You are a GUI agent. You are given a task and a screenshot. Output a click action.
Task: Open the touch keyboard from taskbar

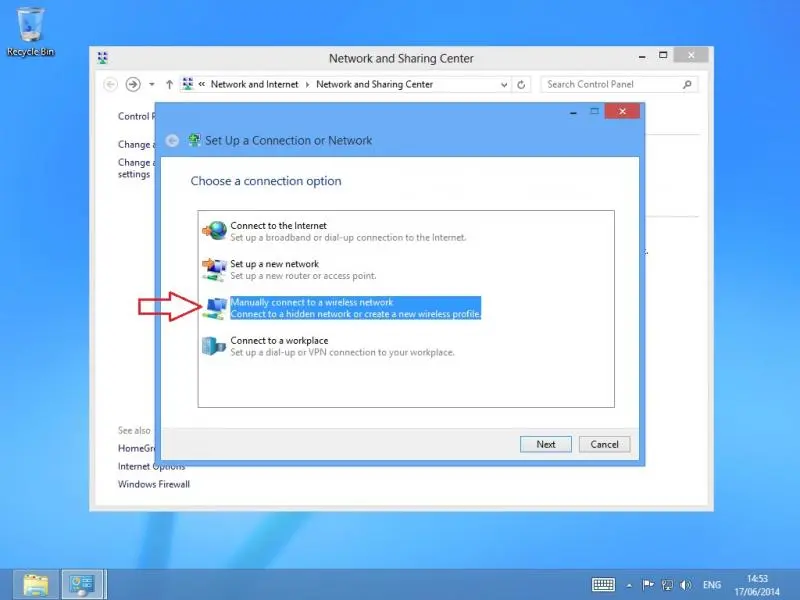(603, 584)
